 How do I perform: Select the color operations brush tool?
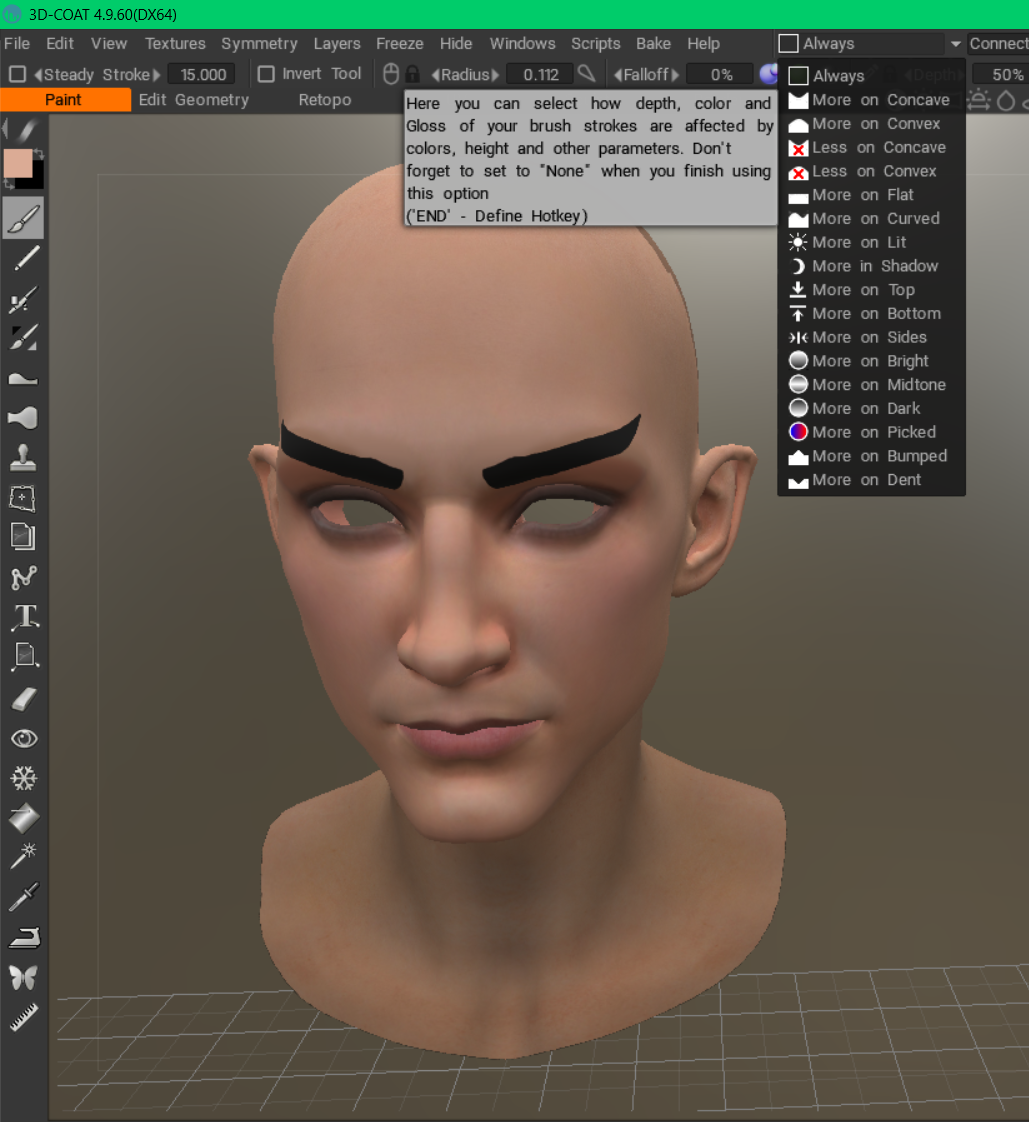coord(24,338)
